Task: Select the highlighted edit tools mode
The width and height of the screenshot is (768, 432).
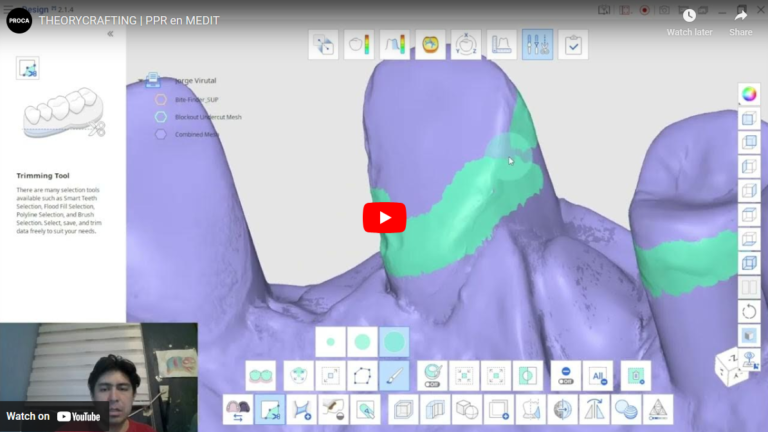Action: (x=537, y=45)
